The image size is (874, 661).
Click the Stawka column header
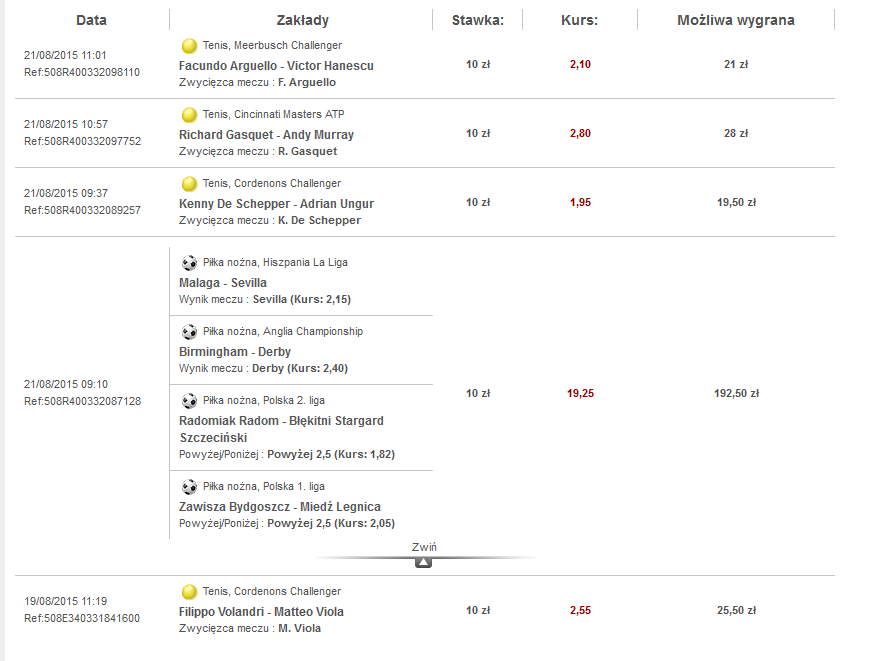[x=478, y=20]
